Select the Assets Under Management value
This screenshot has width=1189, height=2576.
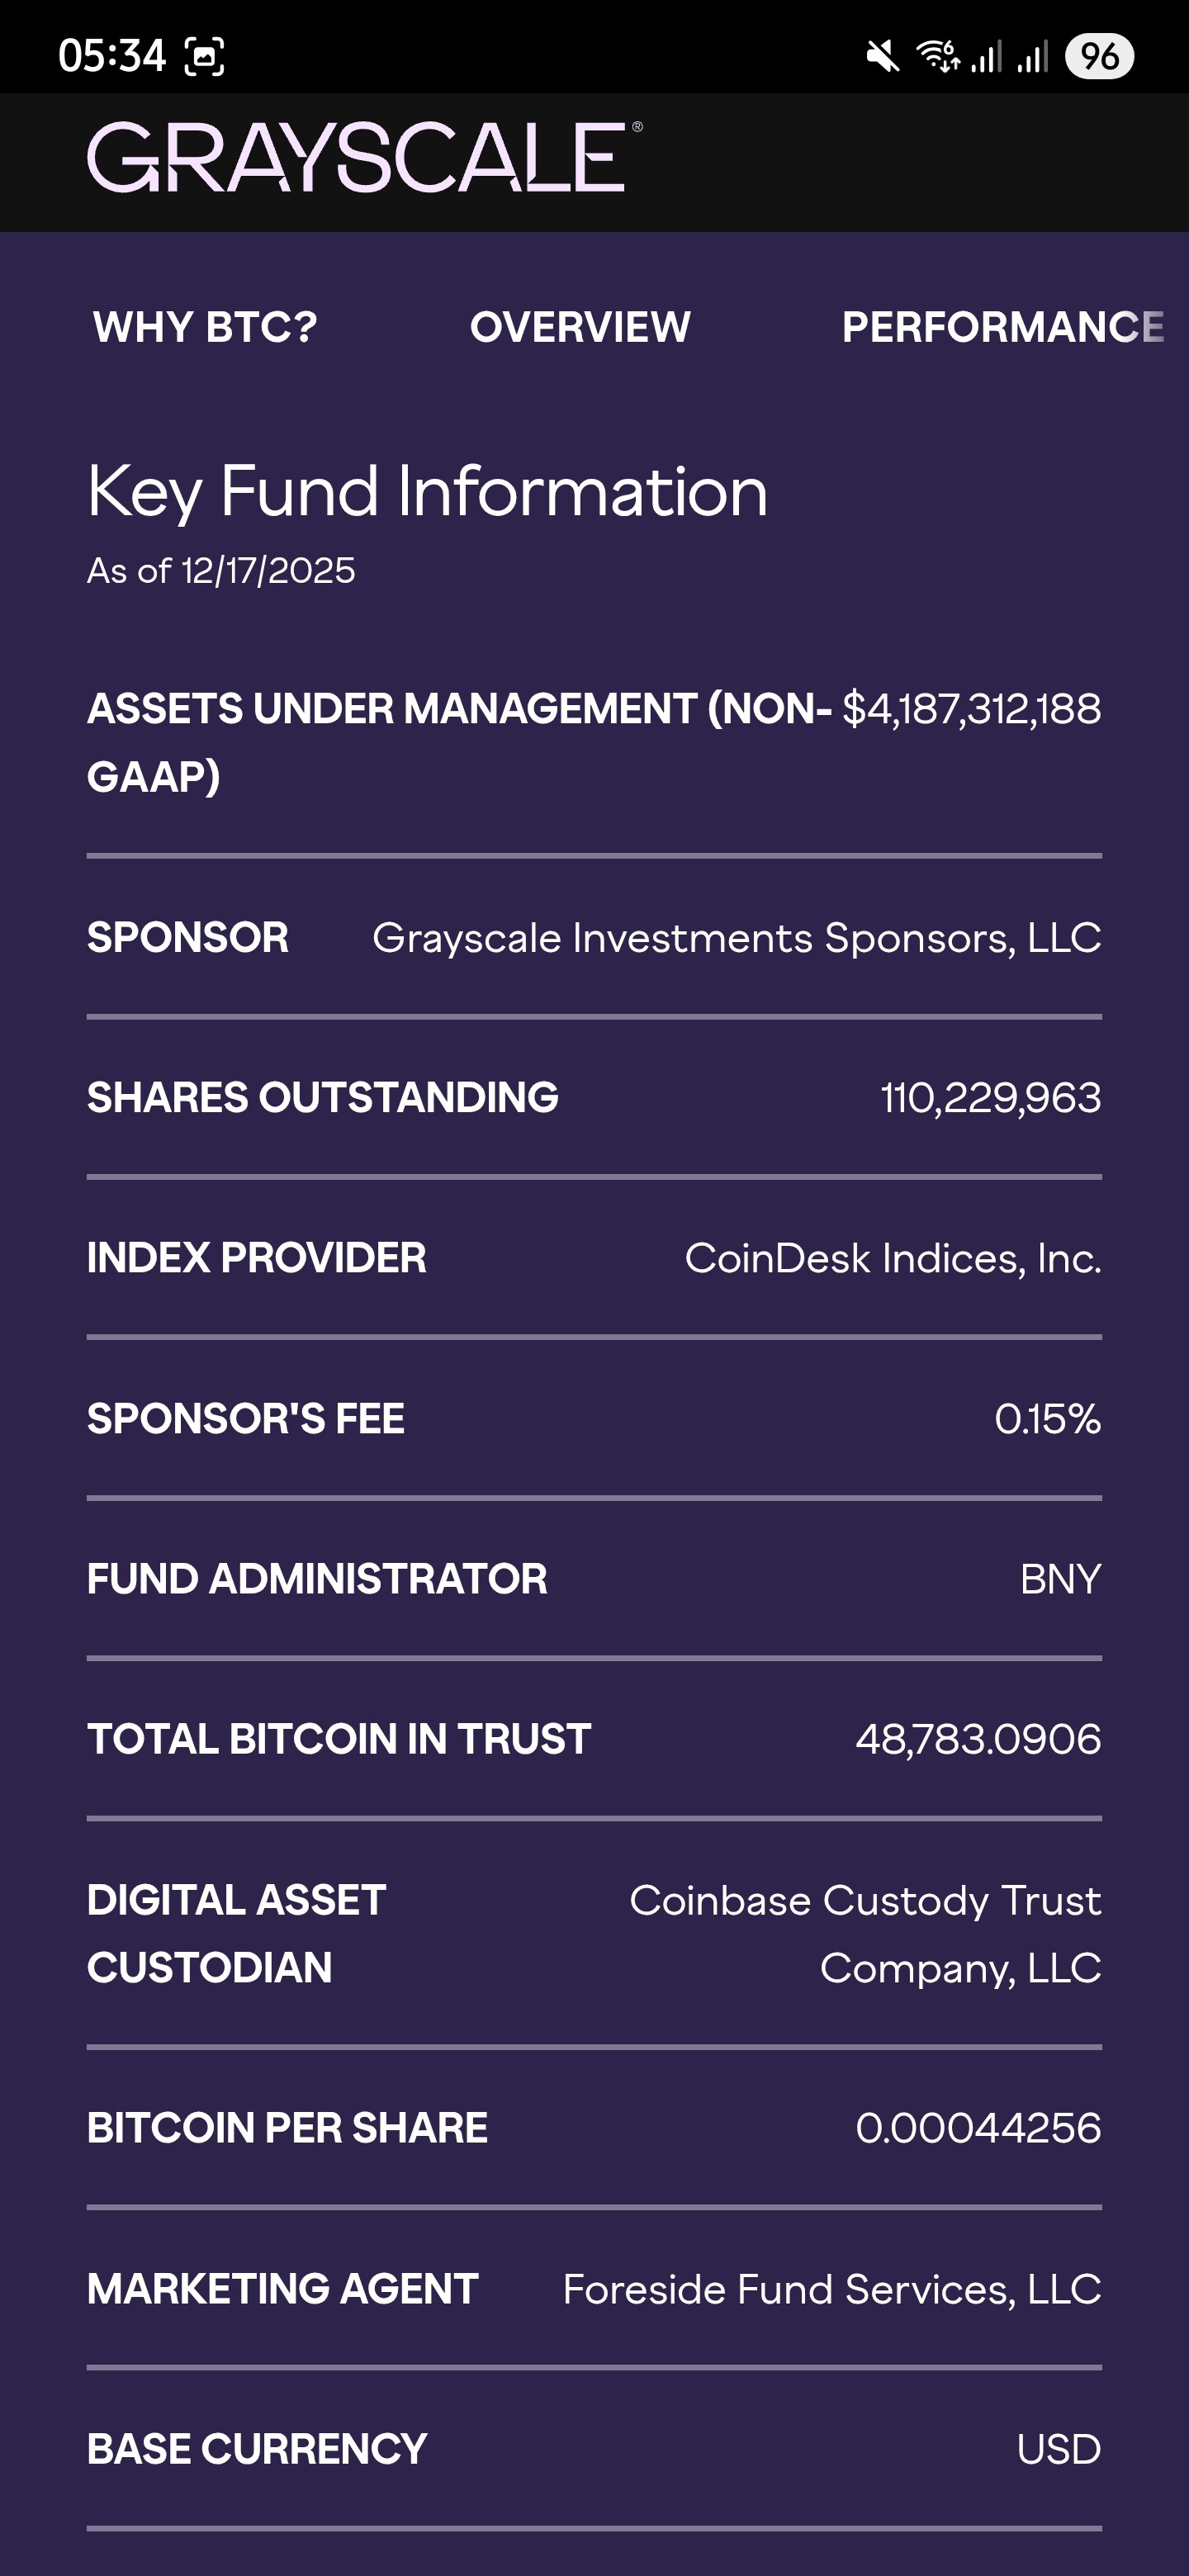[x=971, y=709]
